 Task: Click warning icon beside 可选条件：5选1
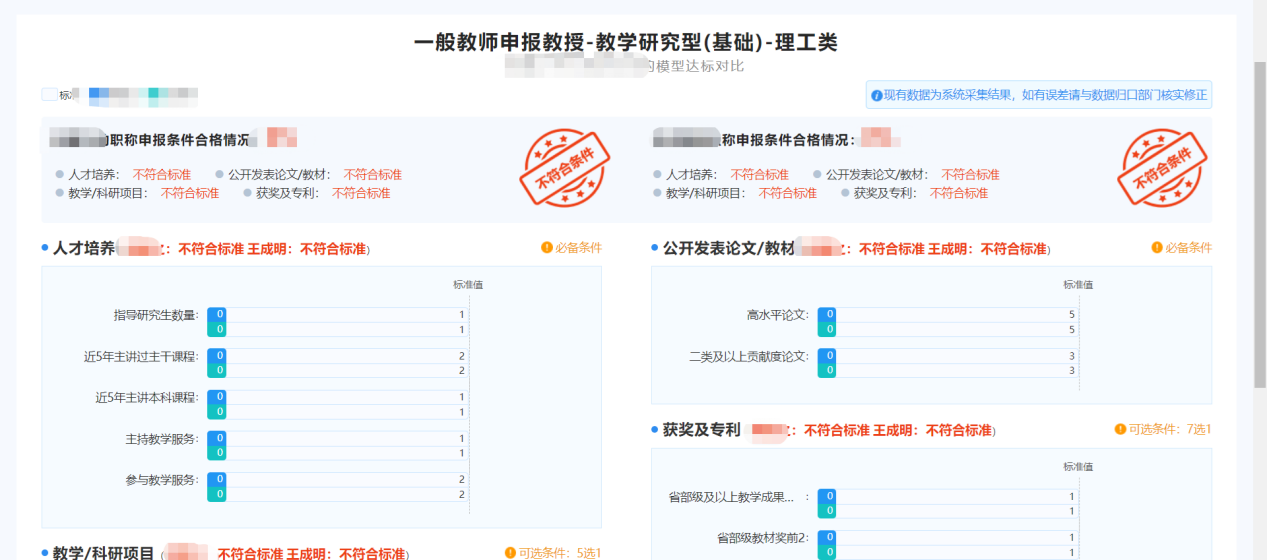point(510,553)
